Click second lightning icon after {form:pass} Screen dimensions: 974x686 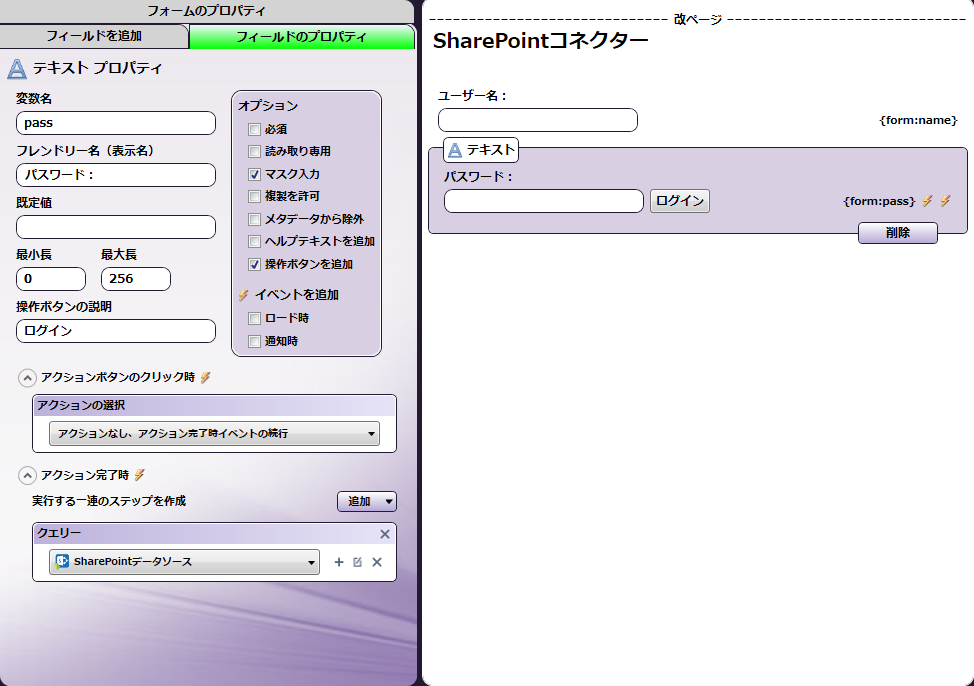pyautogui.click(x=945, y=201)
